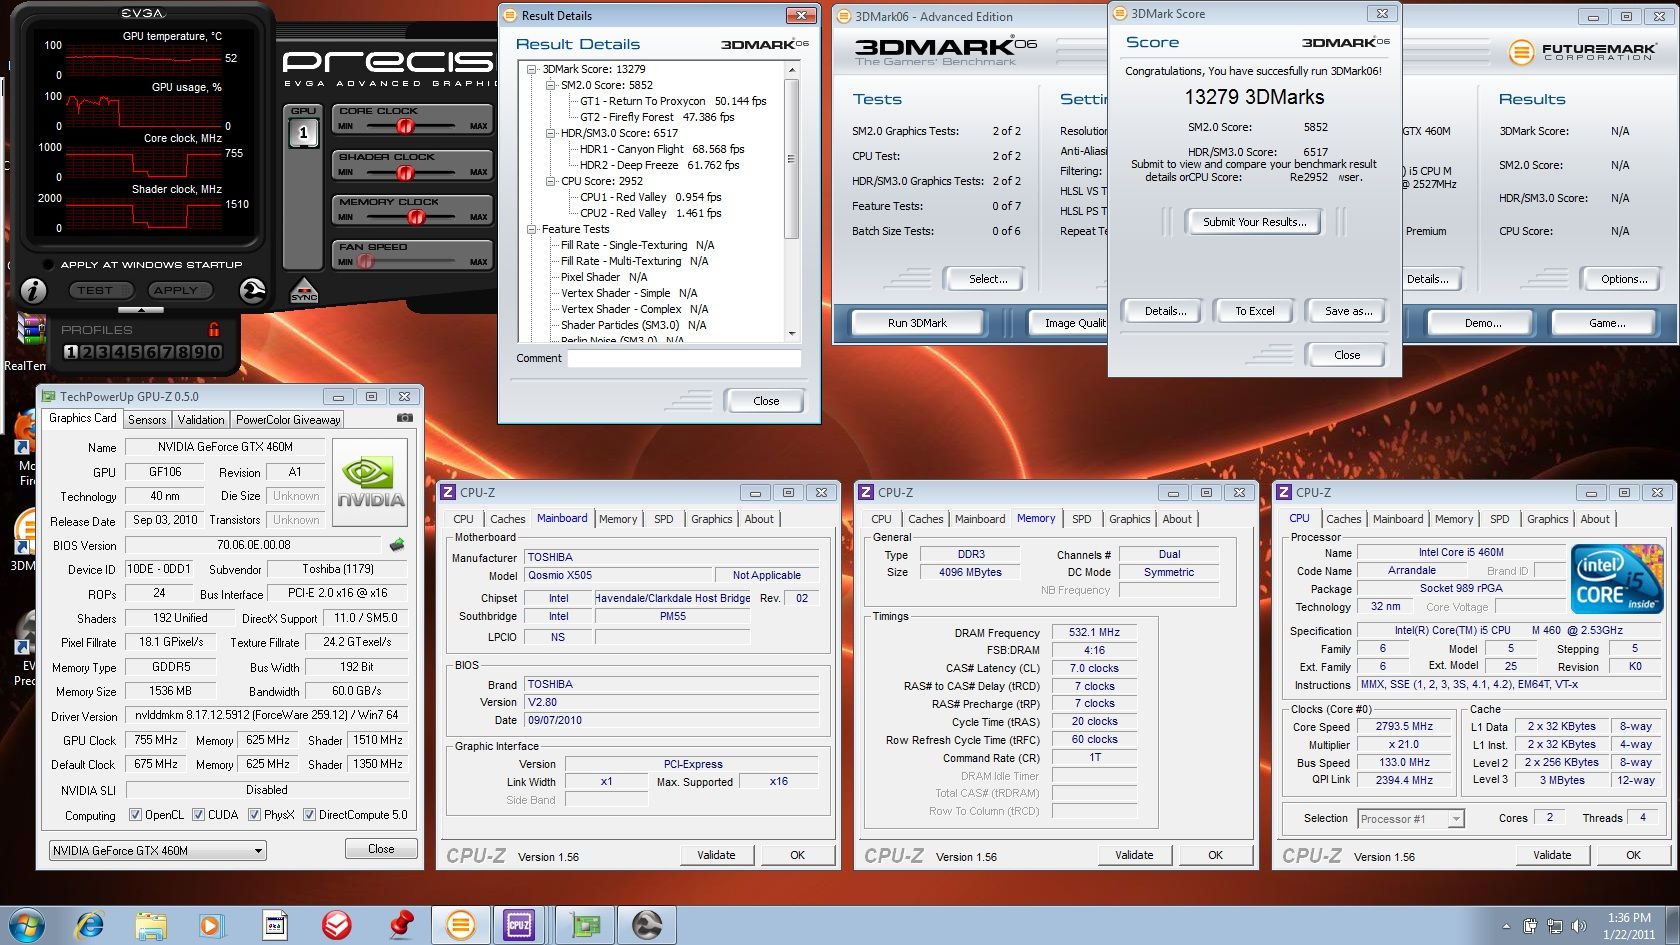1680x945 pixels.
Task: Switch to CPU-Z in the taskbar
Action: 519,925
